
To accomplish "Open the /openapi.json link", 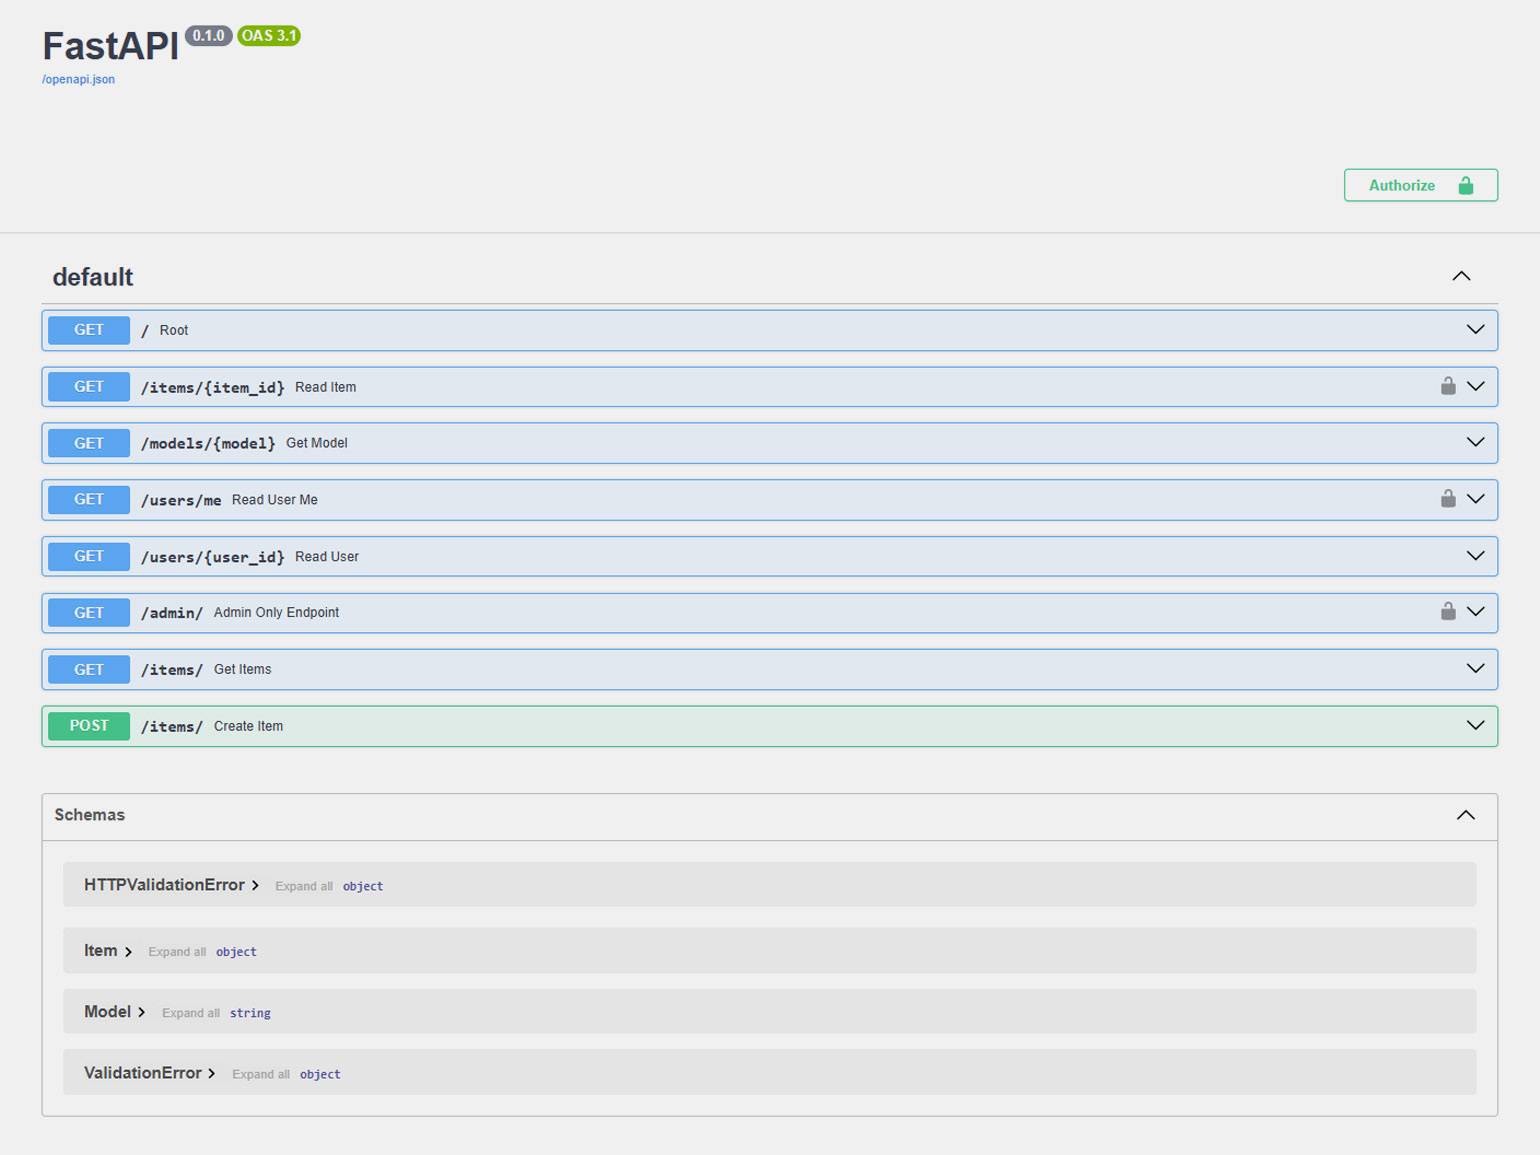I will [78, 80].
